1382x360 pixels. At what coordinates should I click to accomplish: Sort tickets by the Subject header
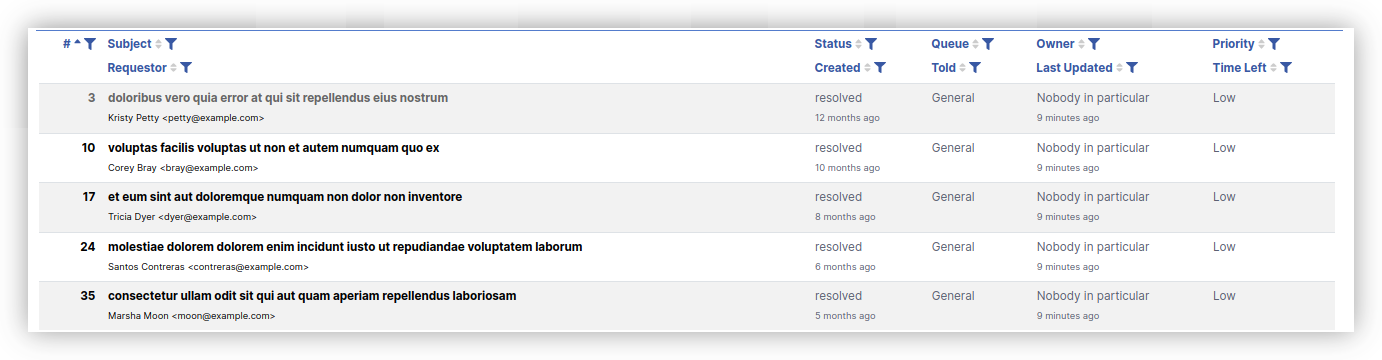click(130, 44)
